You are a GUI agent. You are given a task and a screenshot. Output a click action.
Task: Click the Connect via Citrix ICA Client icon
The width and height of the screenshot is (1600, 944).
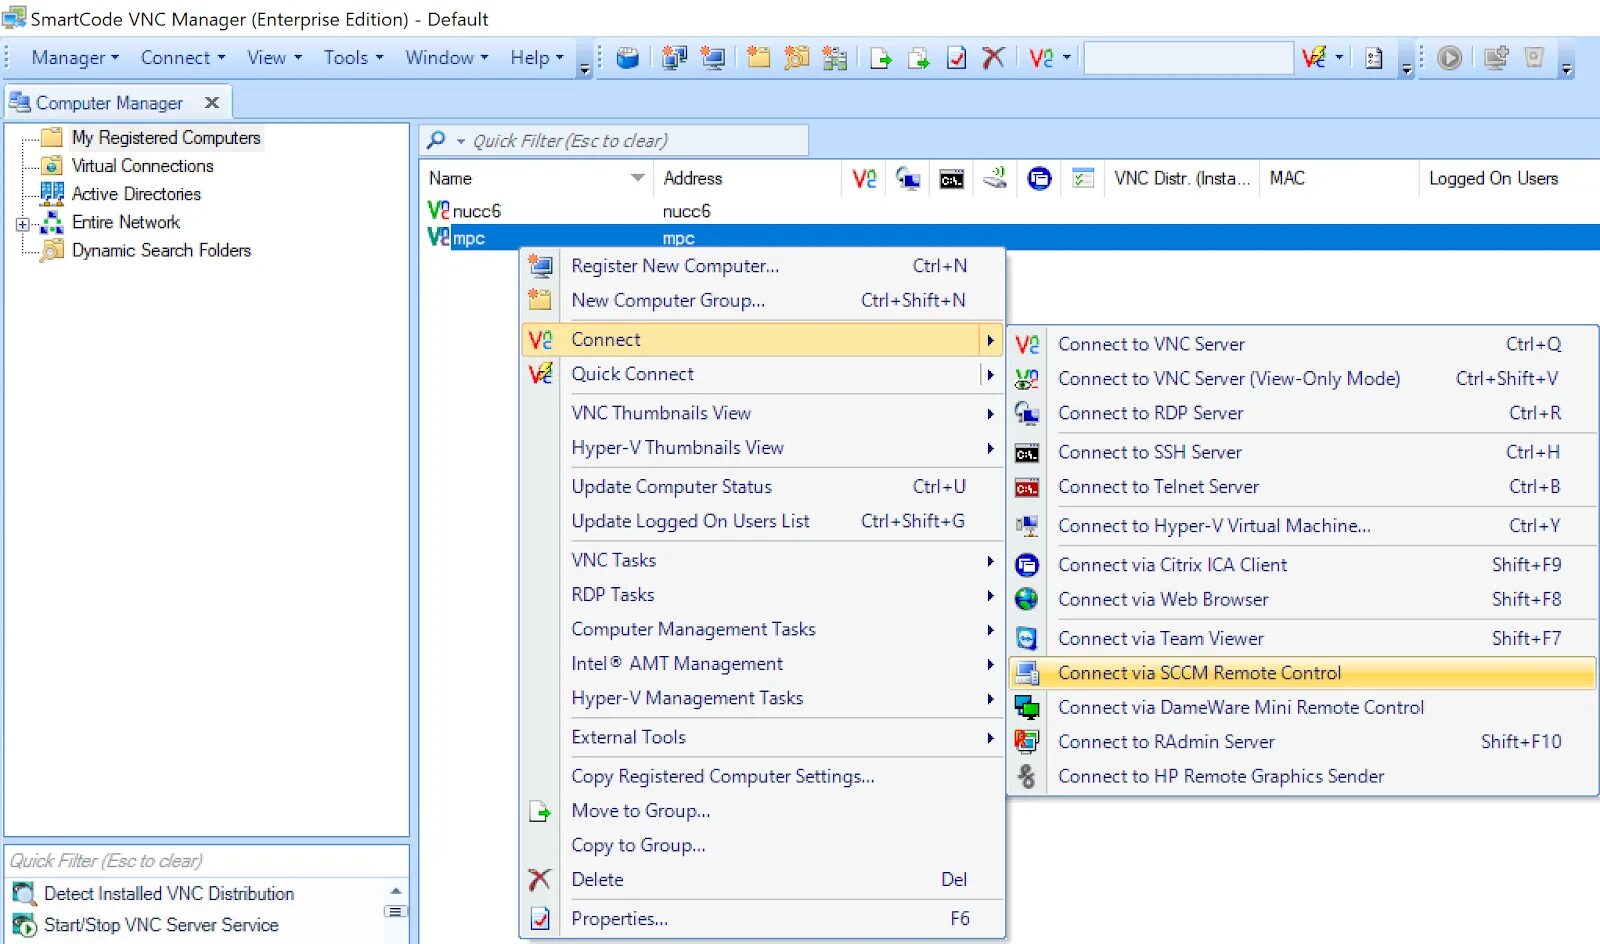[x=1026, y=565]
